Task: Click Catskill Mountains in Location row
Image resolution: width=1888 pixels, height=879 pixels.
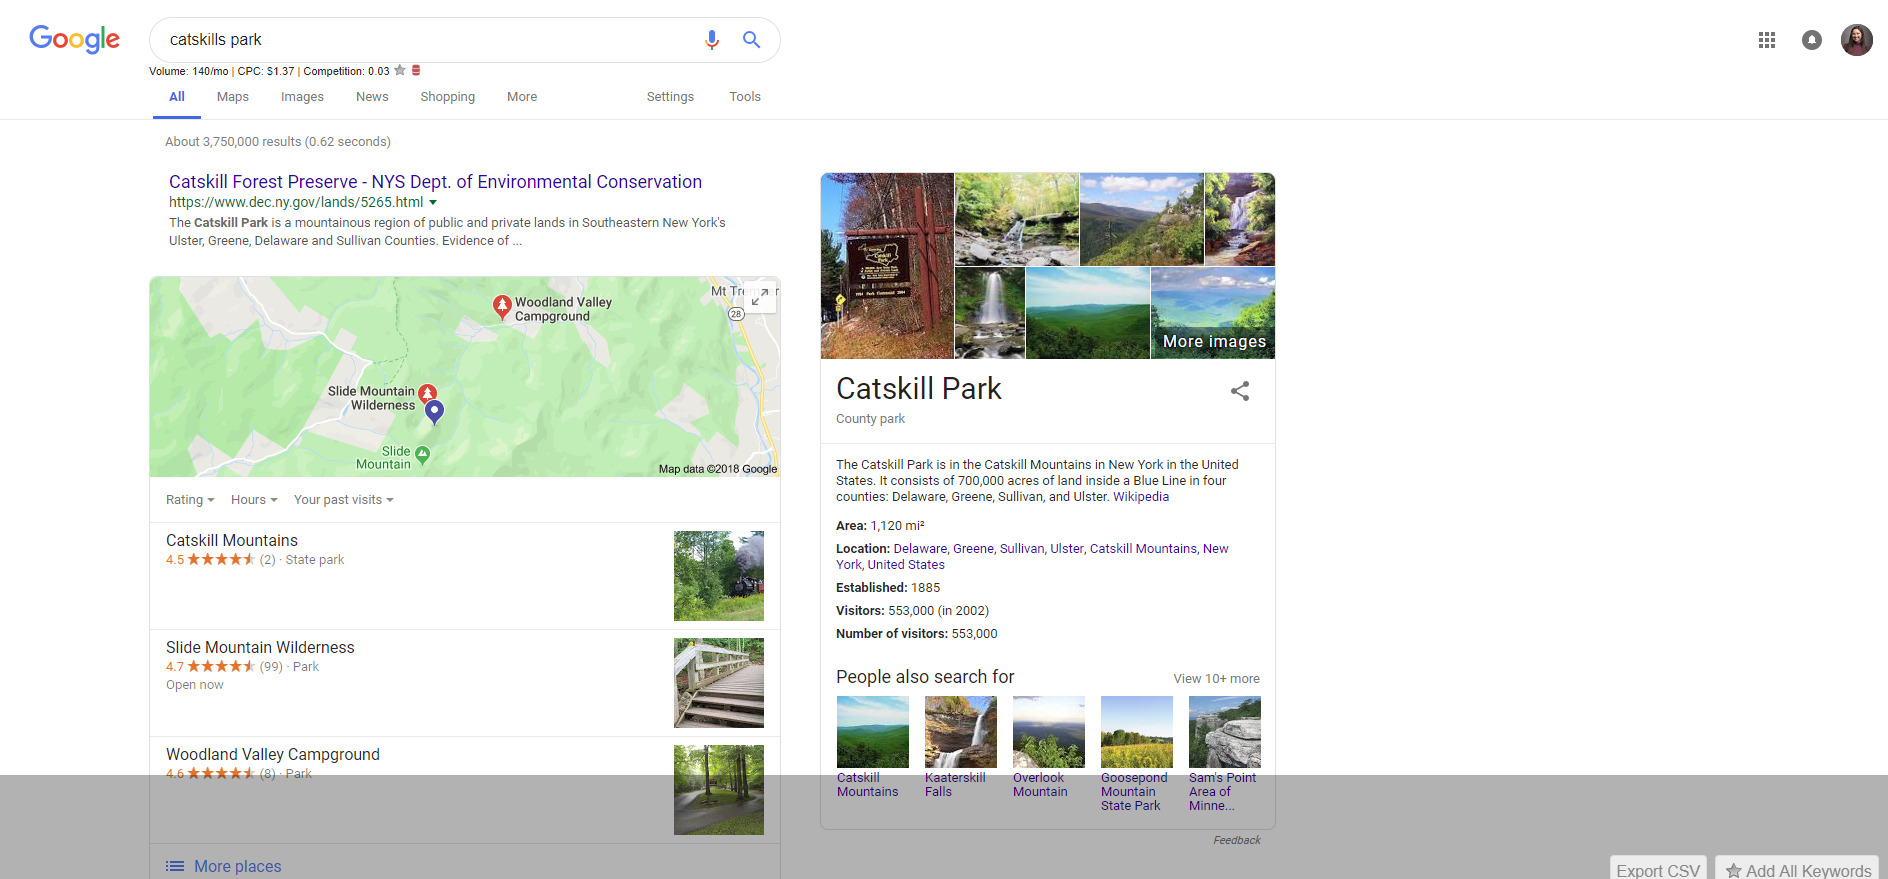Action: tap(1143, 549)
